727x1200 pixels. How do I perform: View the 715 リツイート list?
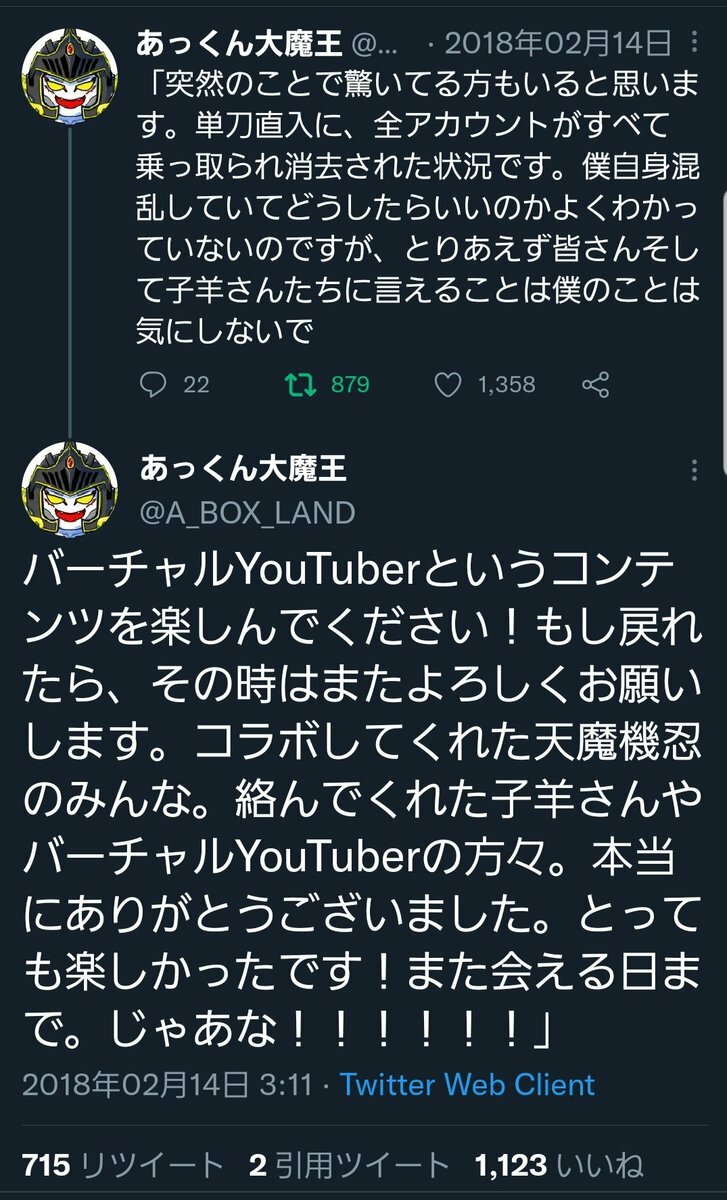point(122,1164)
